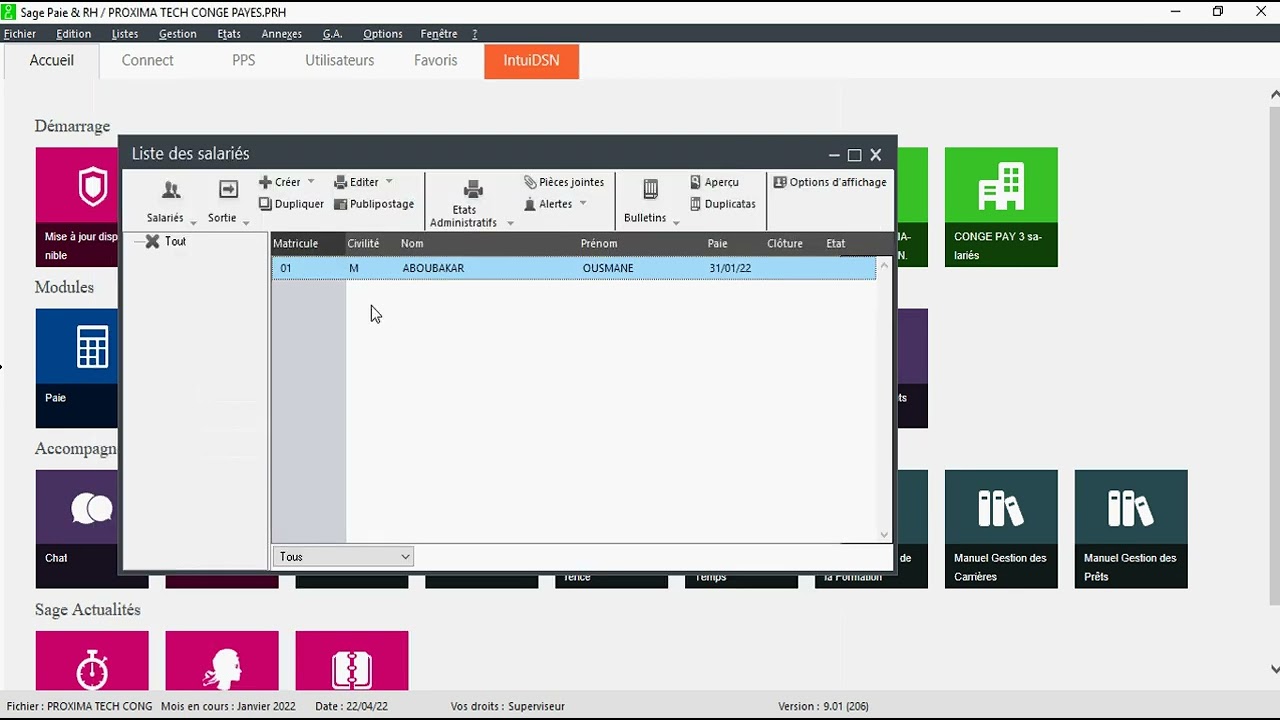Open Manuel Gestion des Prêts tile

(x=1131, y=529)
